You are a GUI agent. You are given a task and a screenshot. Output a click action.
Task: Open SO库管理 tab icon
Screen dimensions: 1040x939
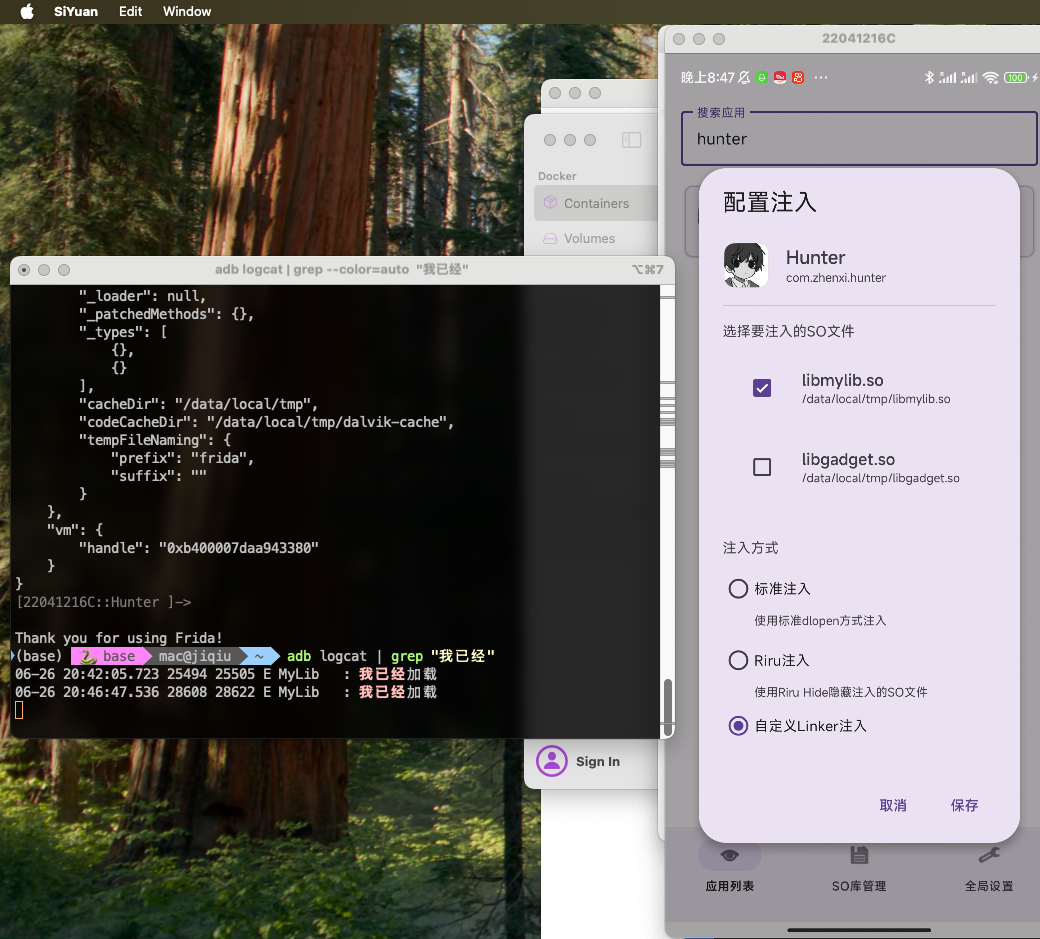[x=859, y=856]
